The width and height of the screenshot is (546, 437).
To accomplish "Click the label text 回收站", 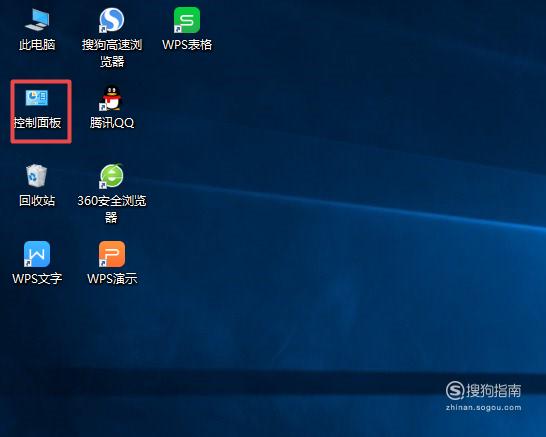I will click(37, 201).
